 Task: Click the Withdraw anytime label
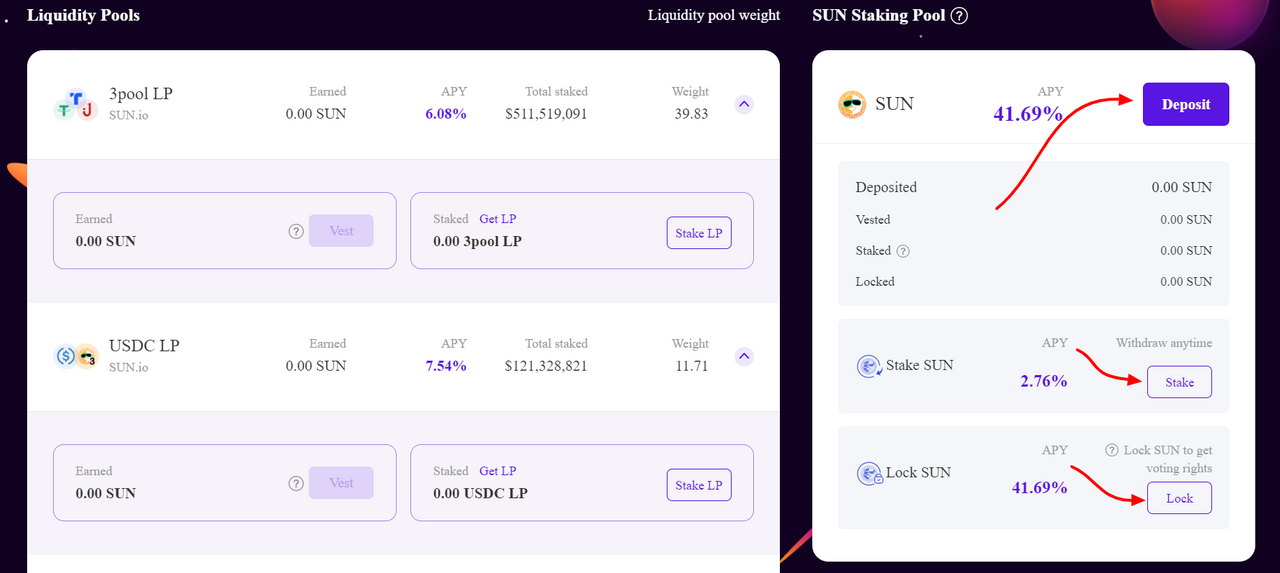(1164, 343)
